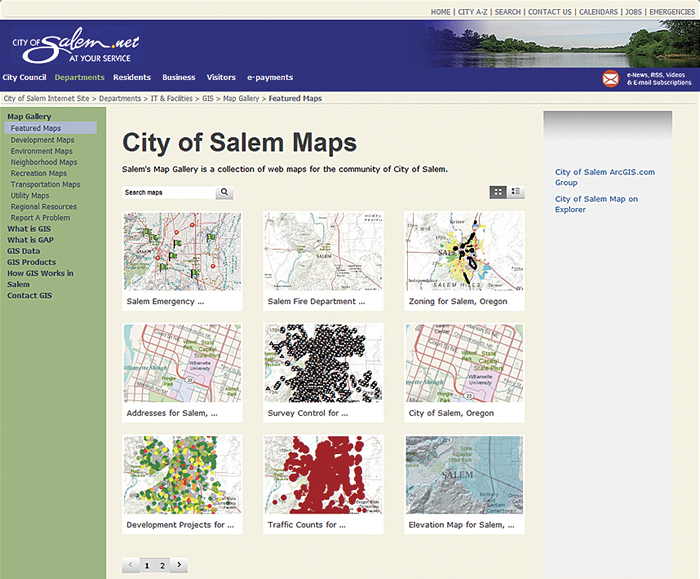Open the Residents menu
This screenshot has height=579, width=700.
pyautogui.click(x=132, y=77)
